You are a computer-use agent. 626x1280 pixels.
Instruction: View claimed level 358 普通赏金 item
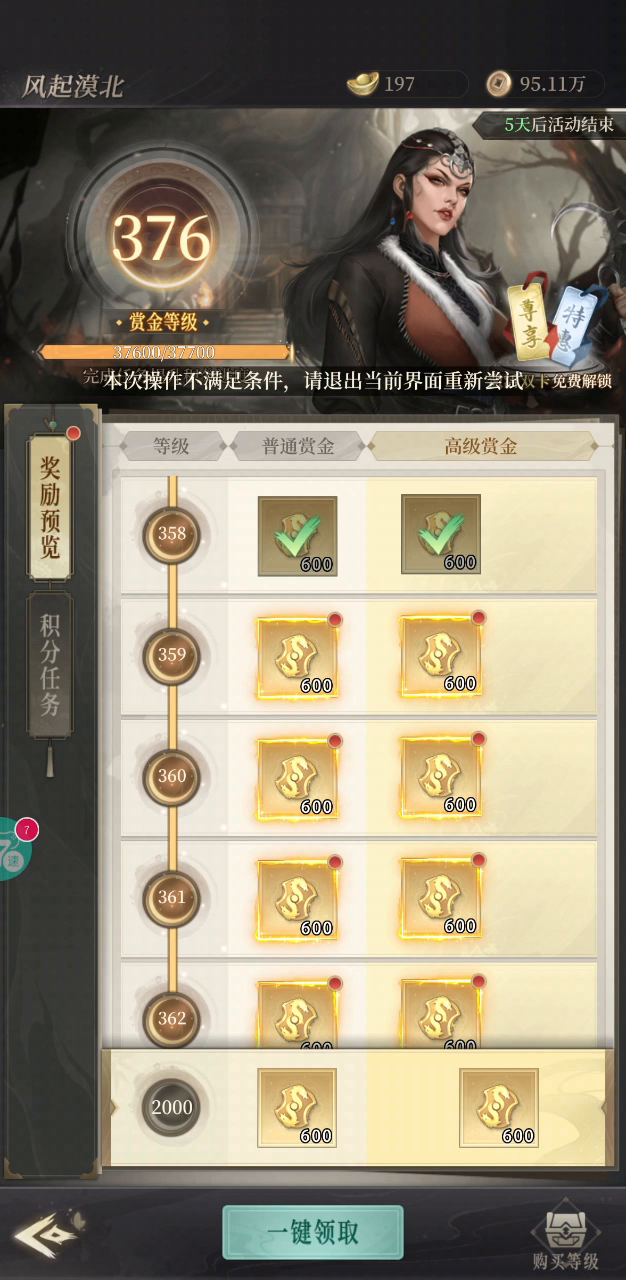click(x=297, y=535)
